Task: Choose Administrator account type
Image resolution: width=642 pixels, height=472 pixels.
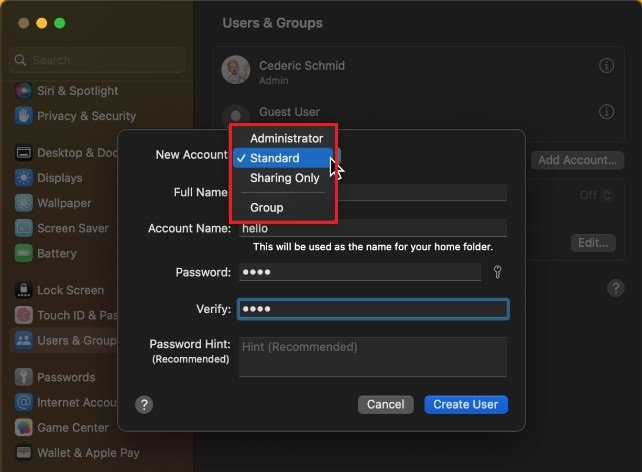Action: (x=286, y=138)
